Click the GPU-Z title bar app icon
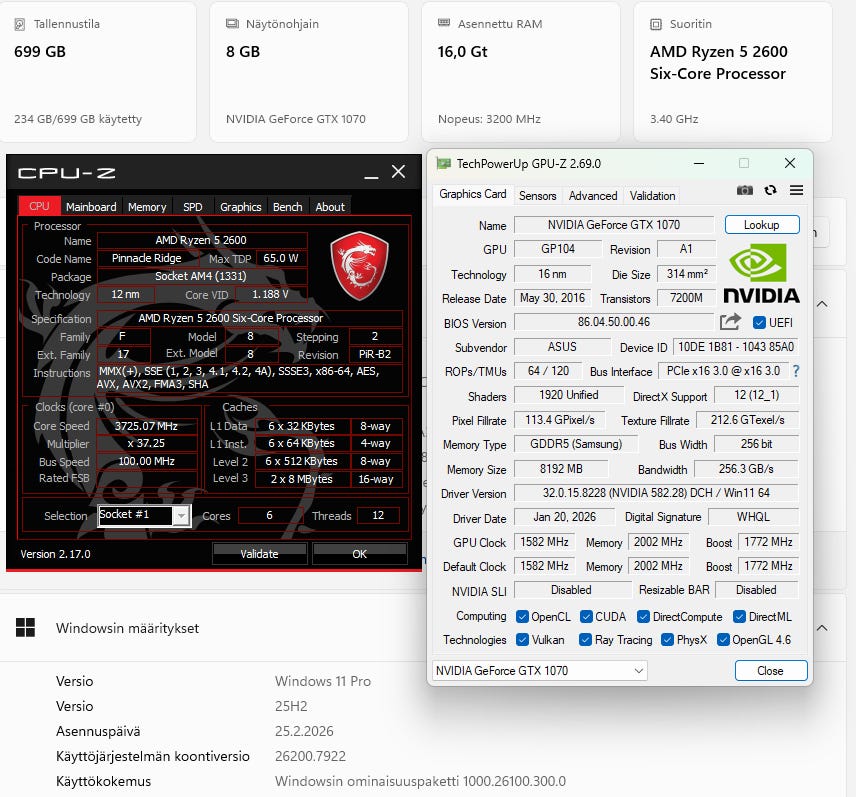 [x=443, y=163]
